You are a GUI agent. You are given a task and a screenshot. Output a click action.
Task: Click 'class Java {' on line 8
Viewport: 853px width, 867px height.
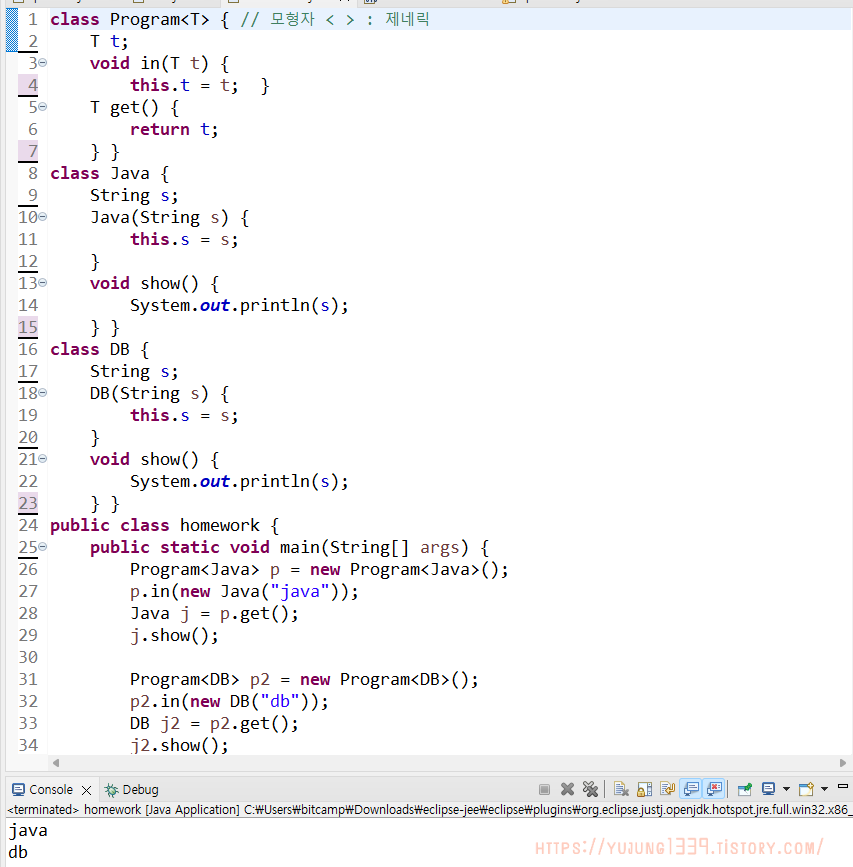109,174
